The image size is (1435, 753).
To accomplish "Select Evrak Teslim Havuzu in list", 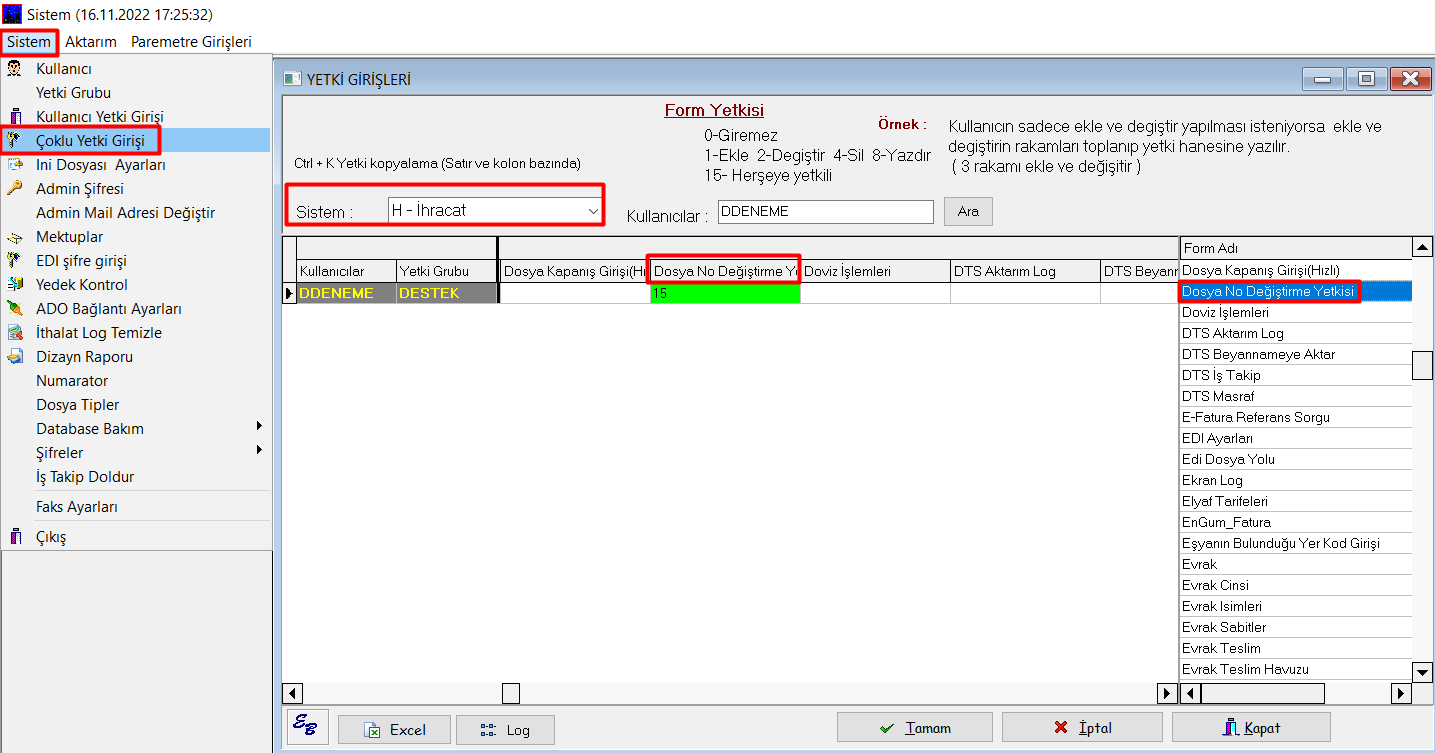I will (x=1296, y=669).
